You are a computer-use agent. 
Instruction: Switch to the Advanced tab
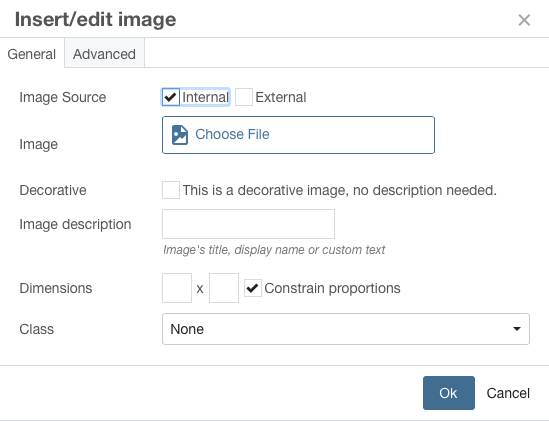click(x=104, y=54)
